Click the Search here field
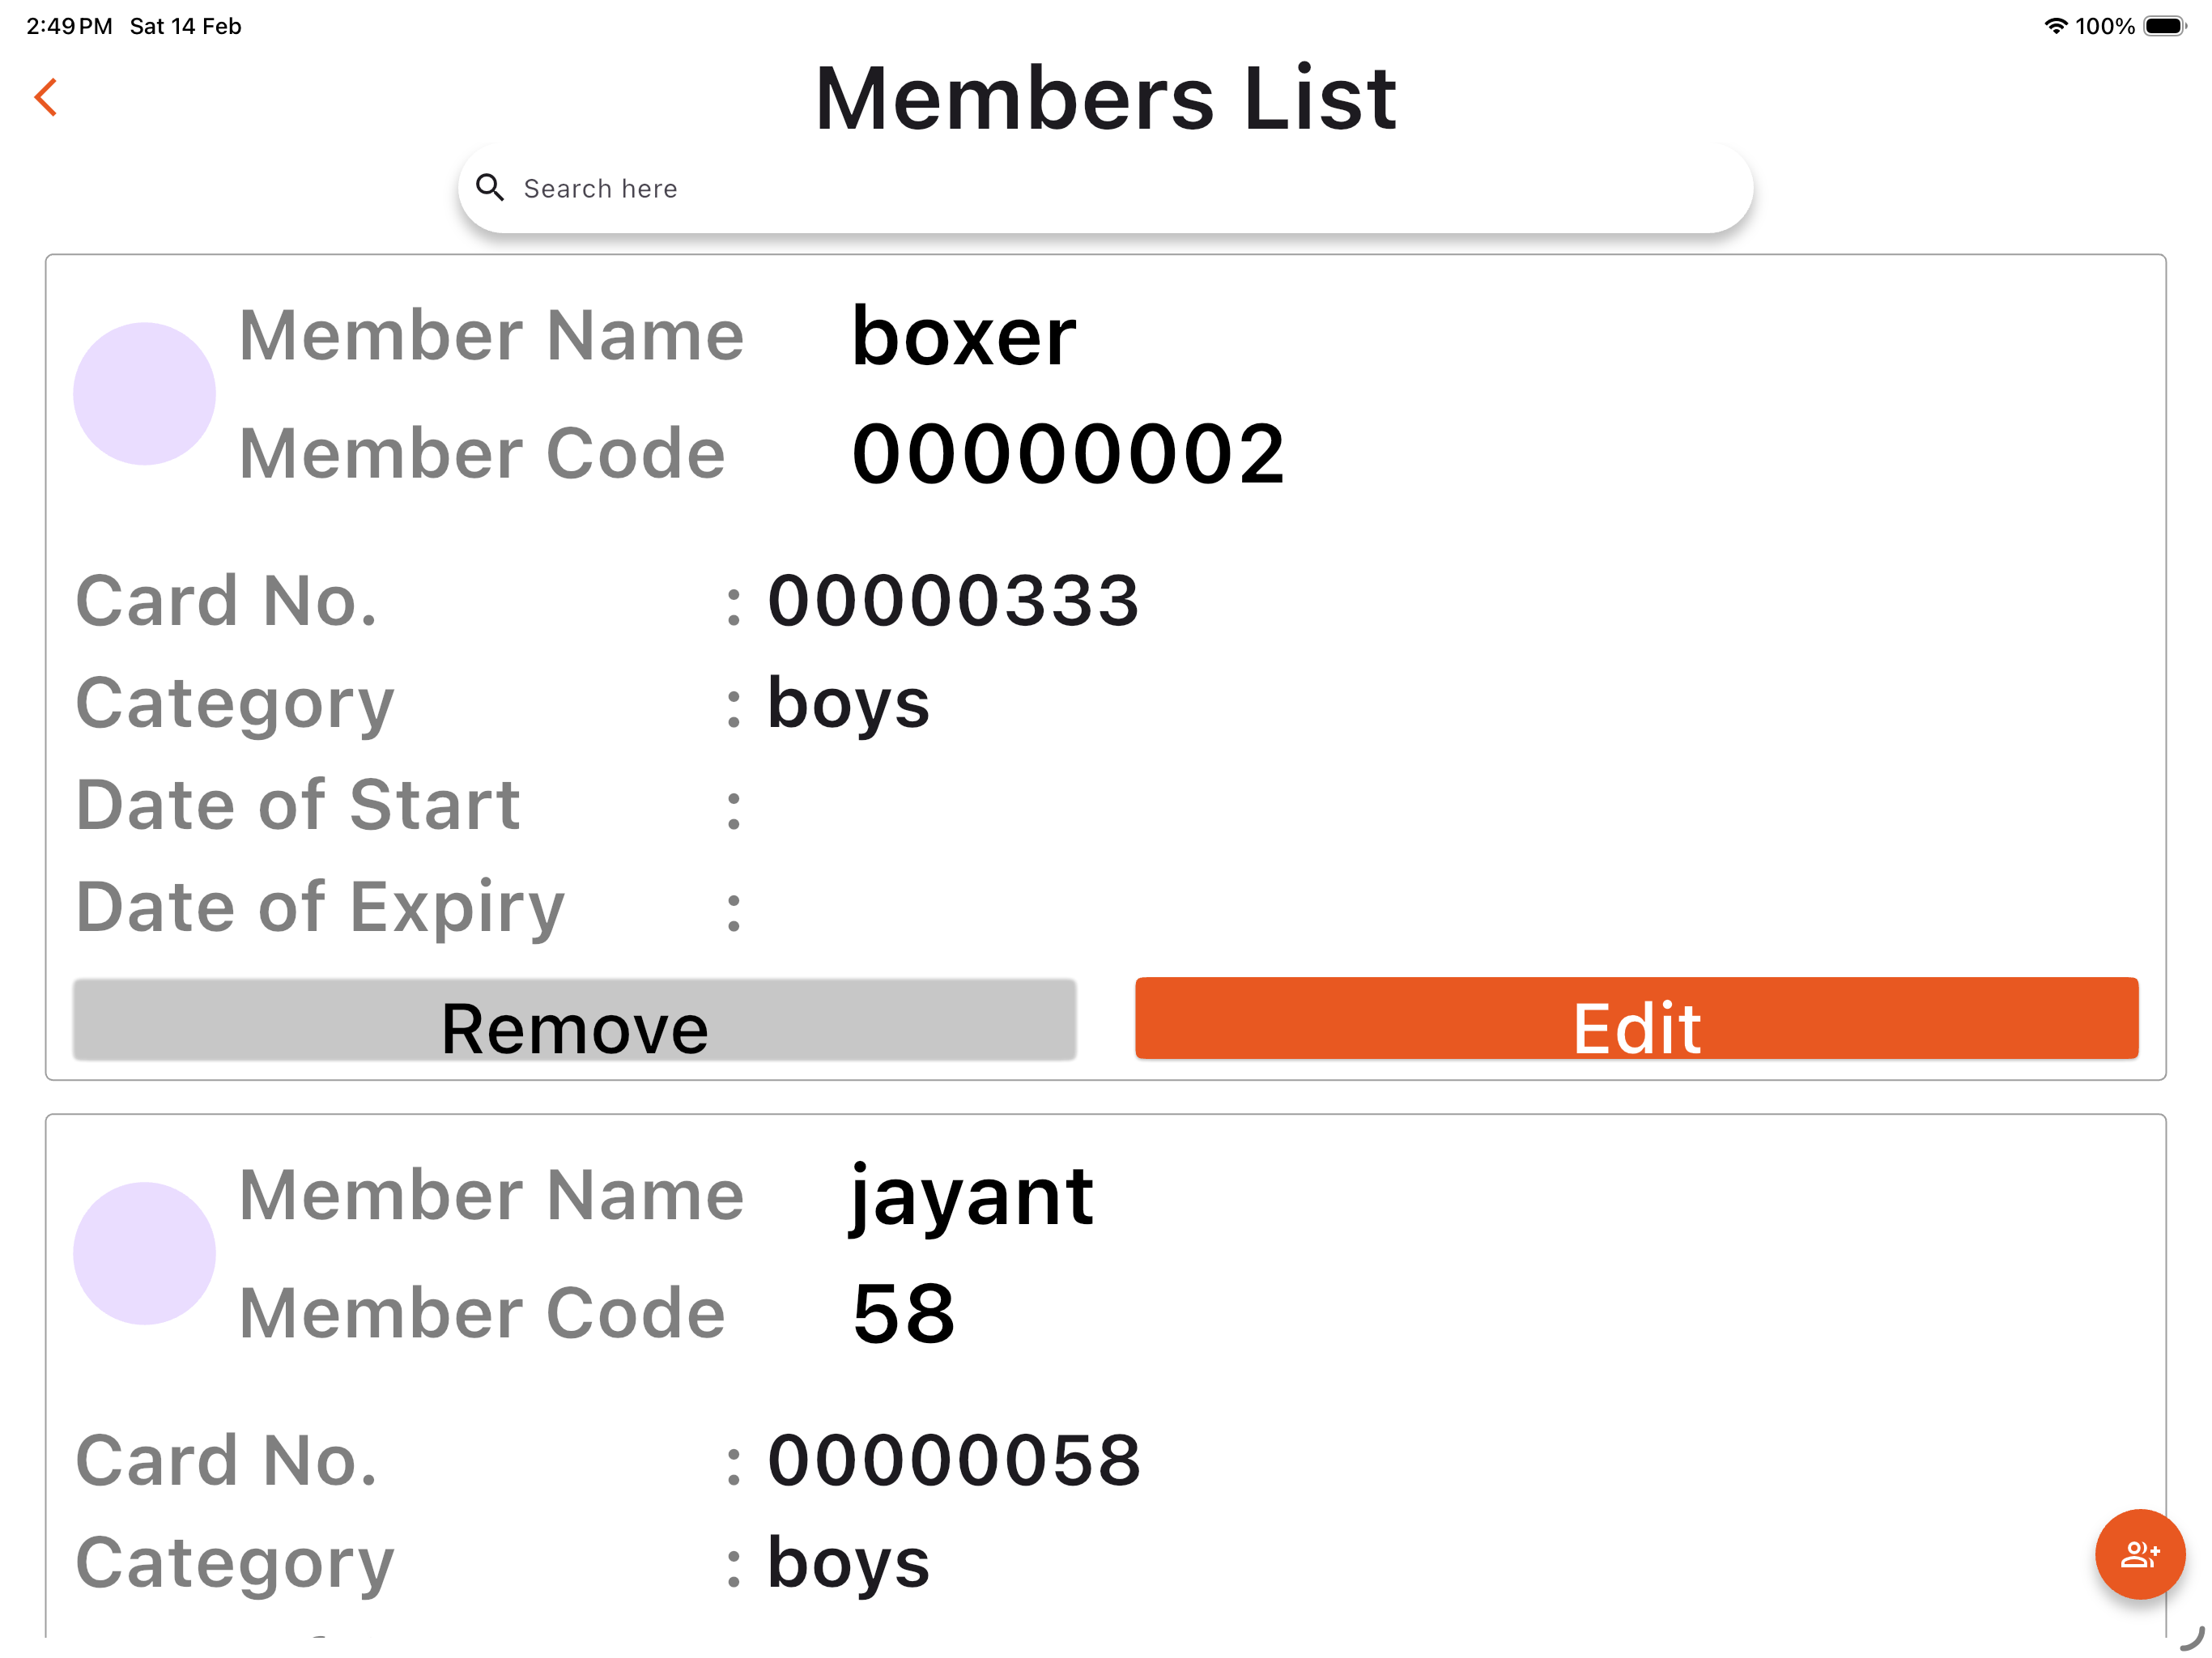2212x1658 pixels. pyautogui.click(x=1105, y=188)
